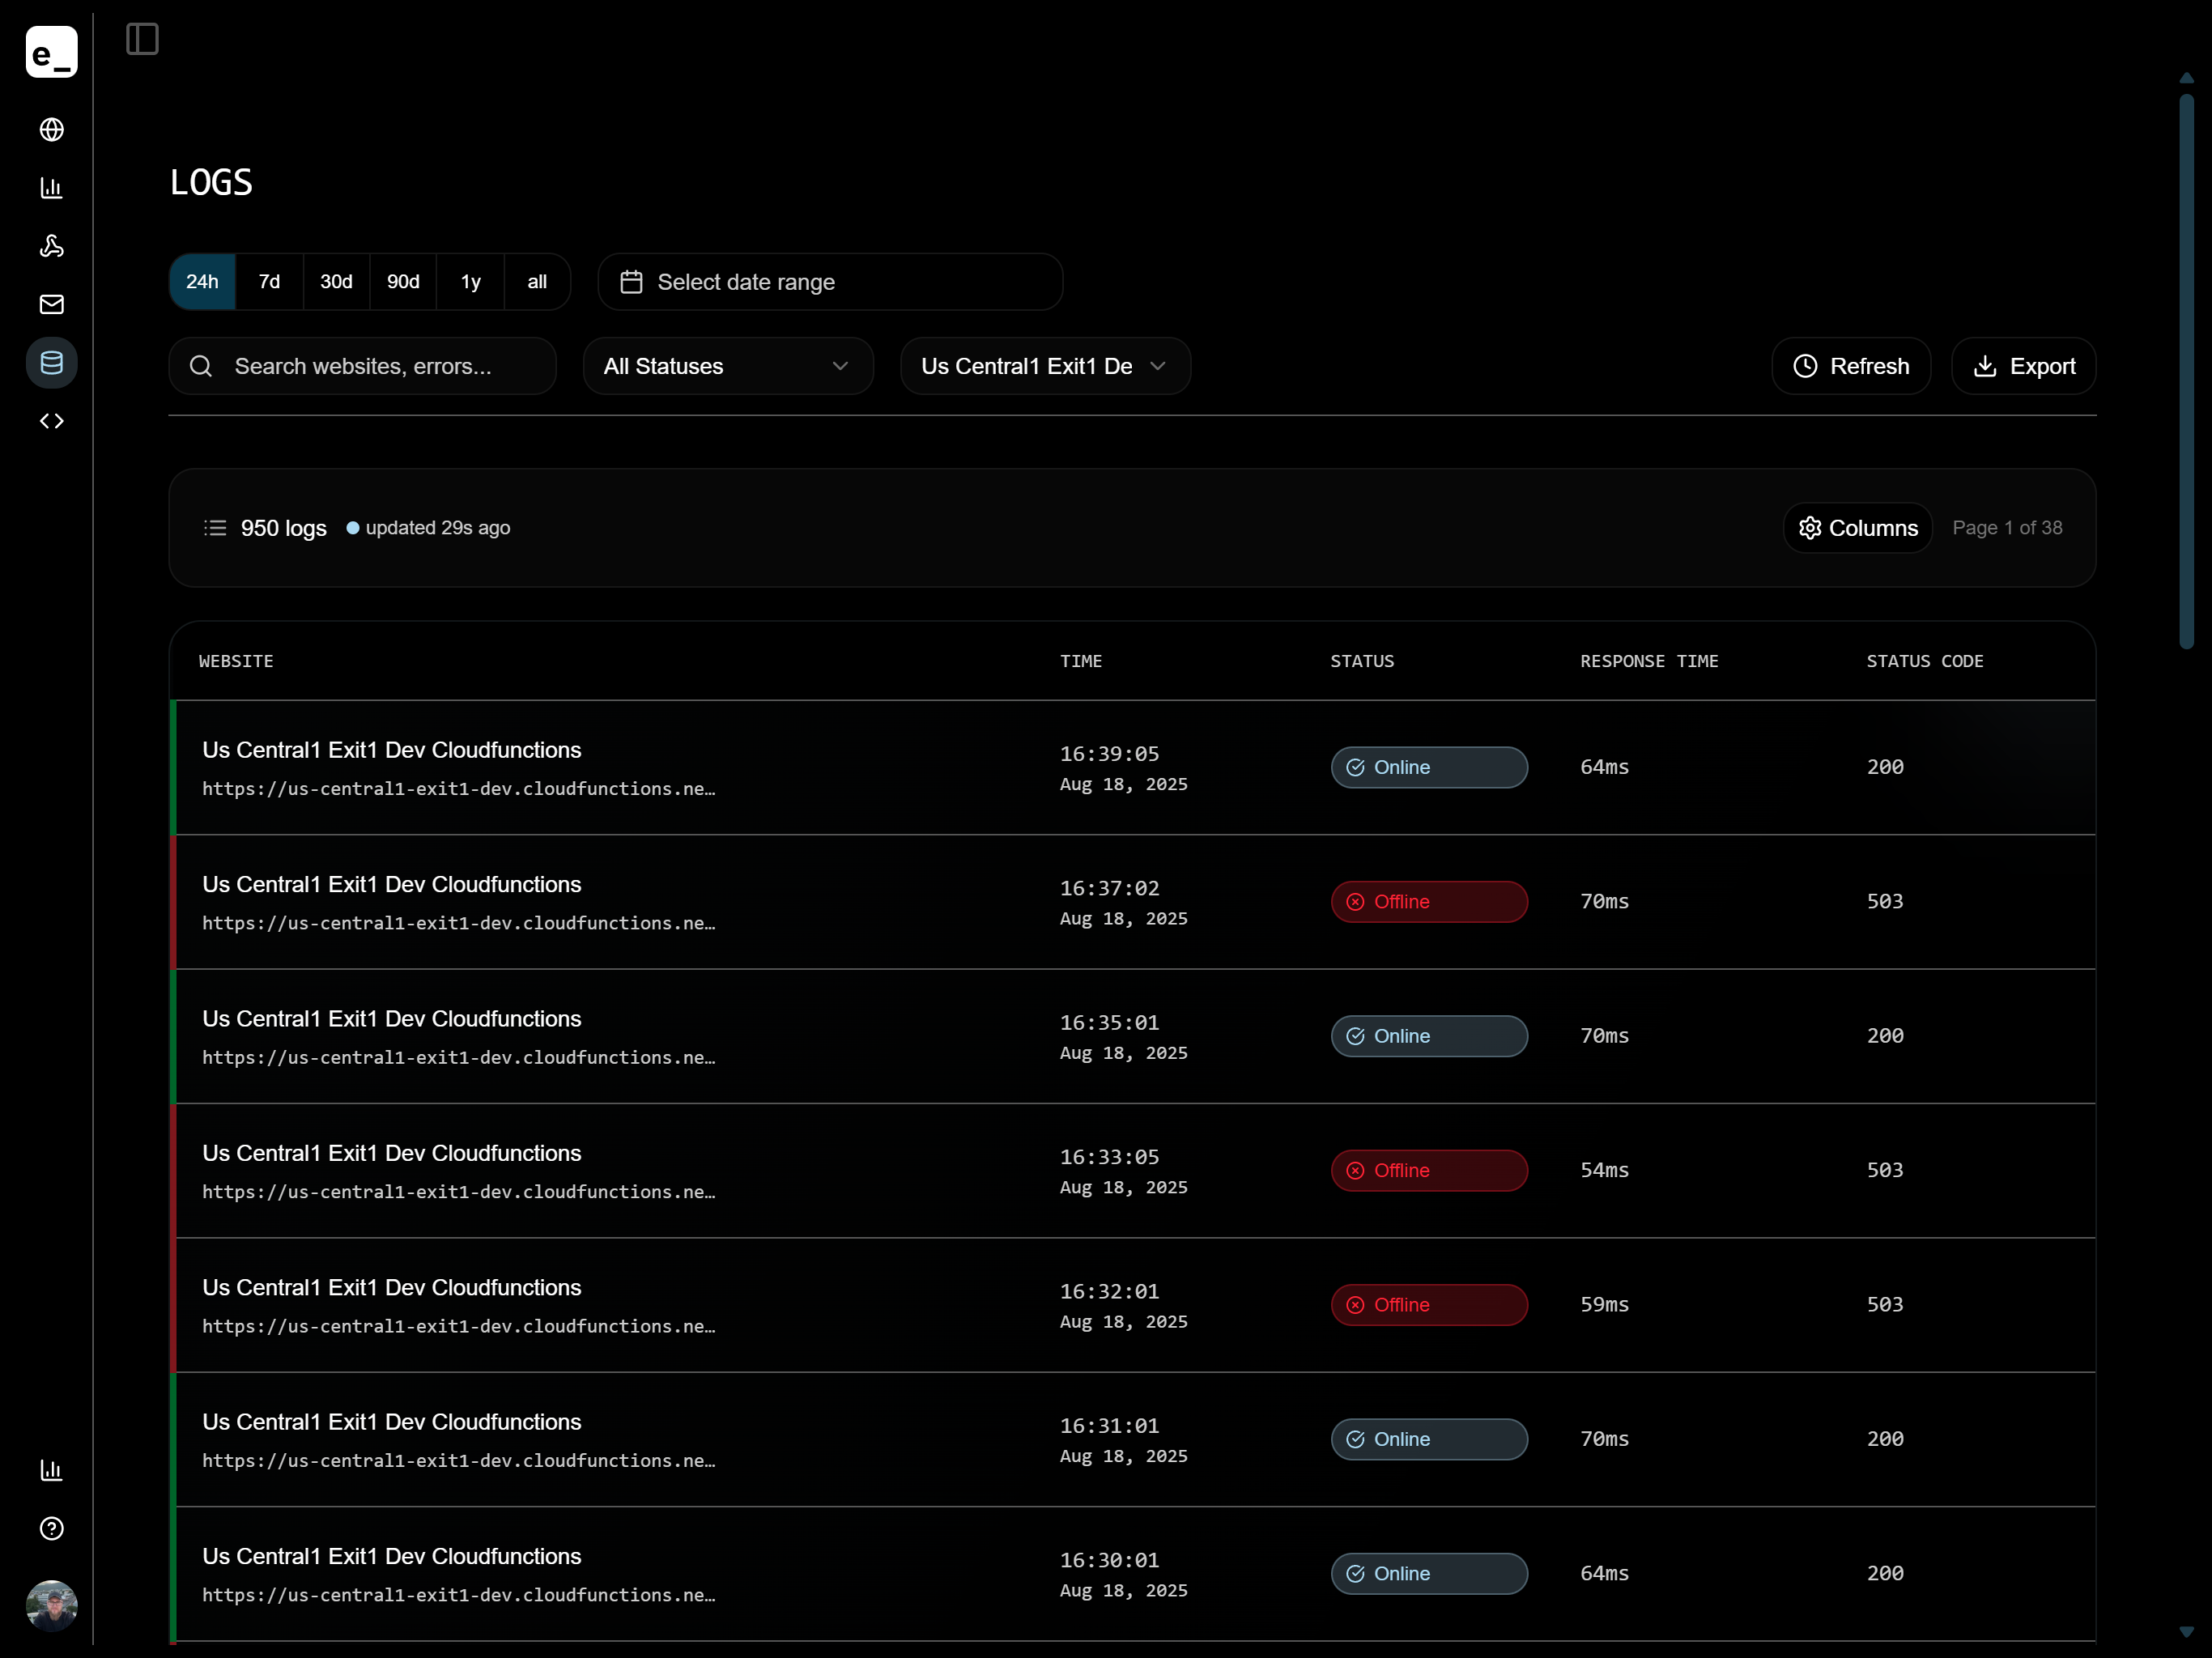Open the All Statuses dropdown

[x=727, y=366]
